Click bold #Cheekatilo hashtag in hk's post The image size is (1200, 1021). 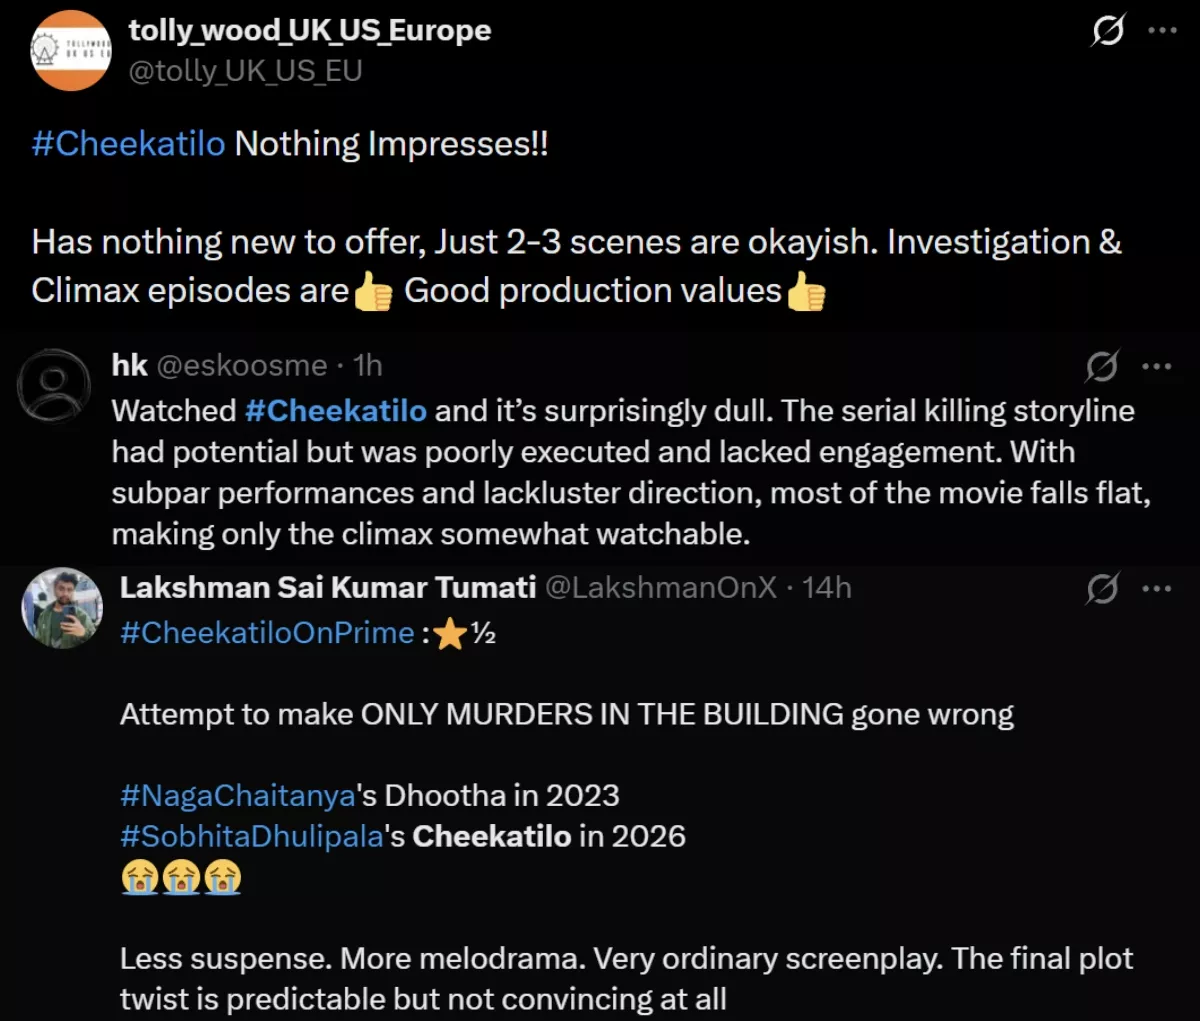(336, 411)
